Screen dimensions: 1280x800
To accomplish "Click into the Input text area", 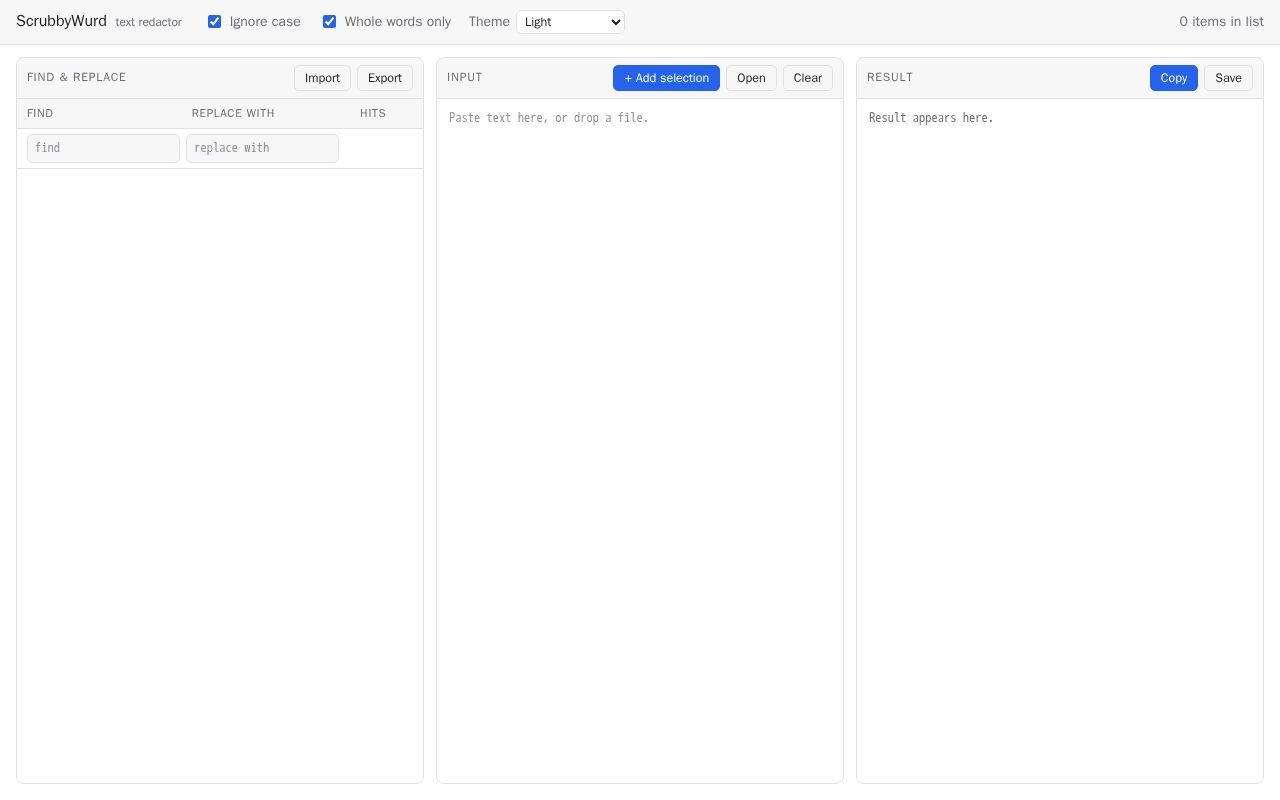I will (x=640, y=440).
